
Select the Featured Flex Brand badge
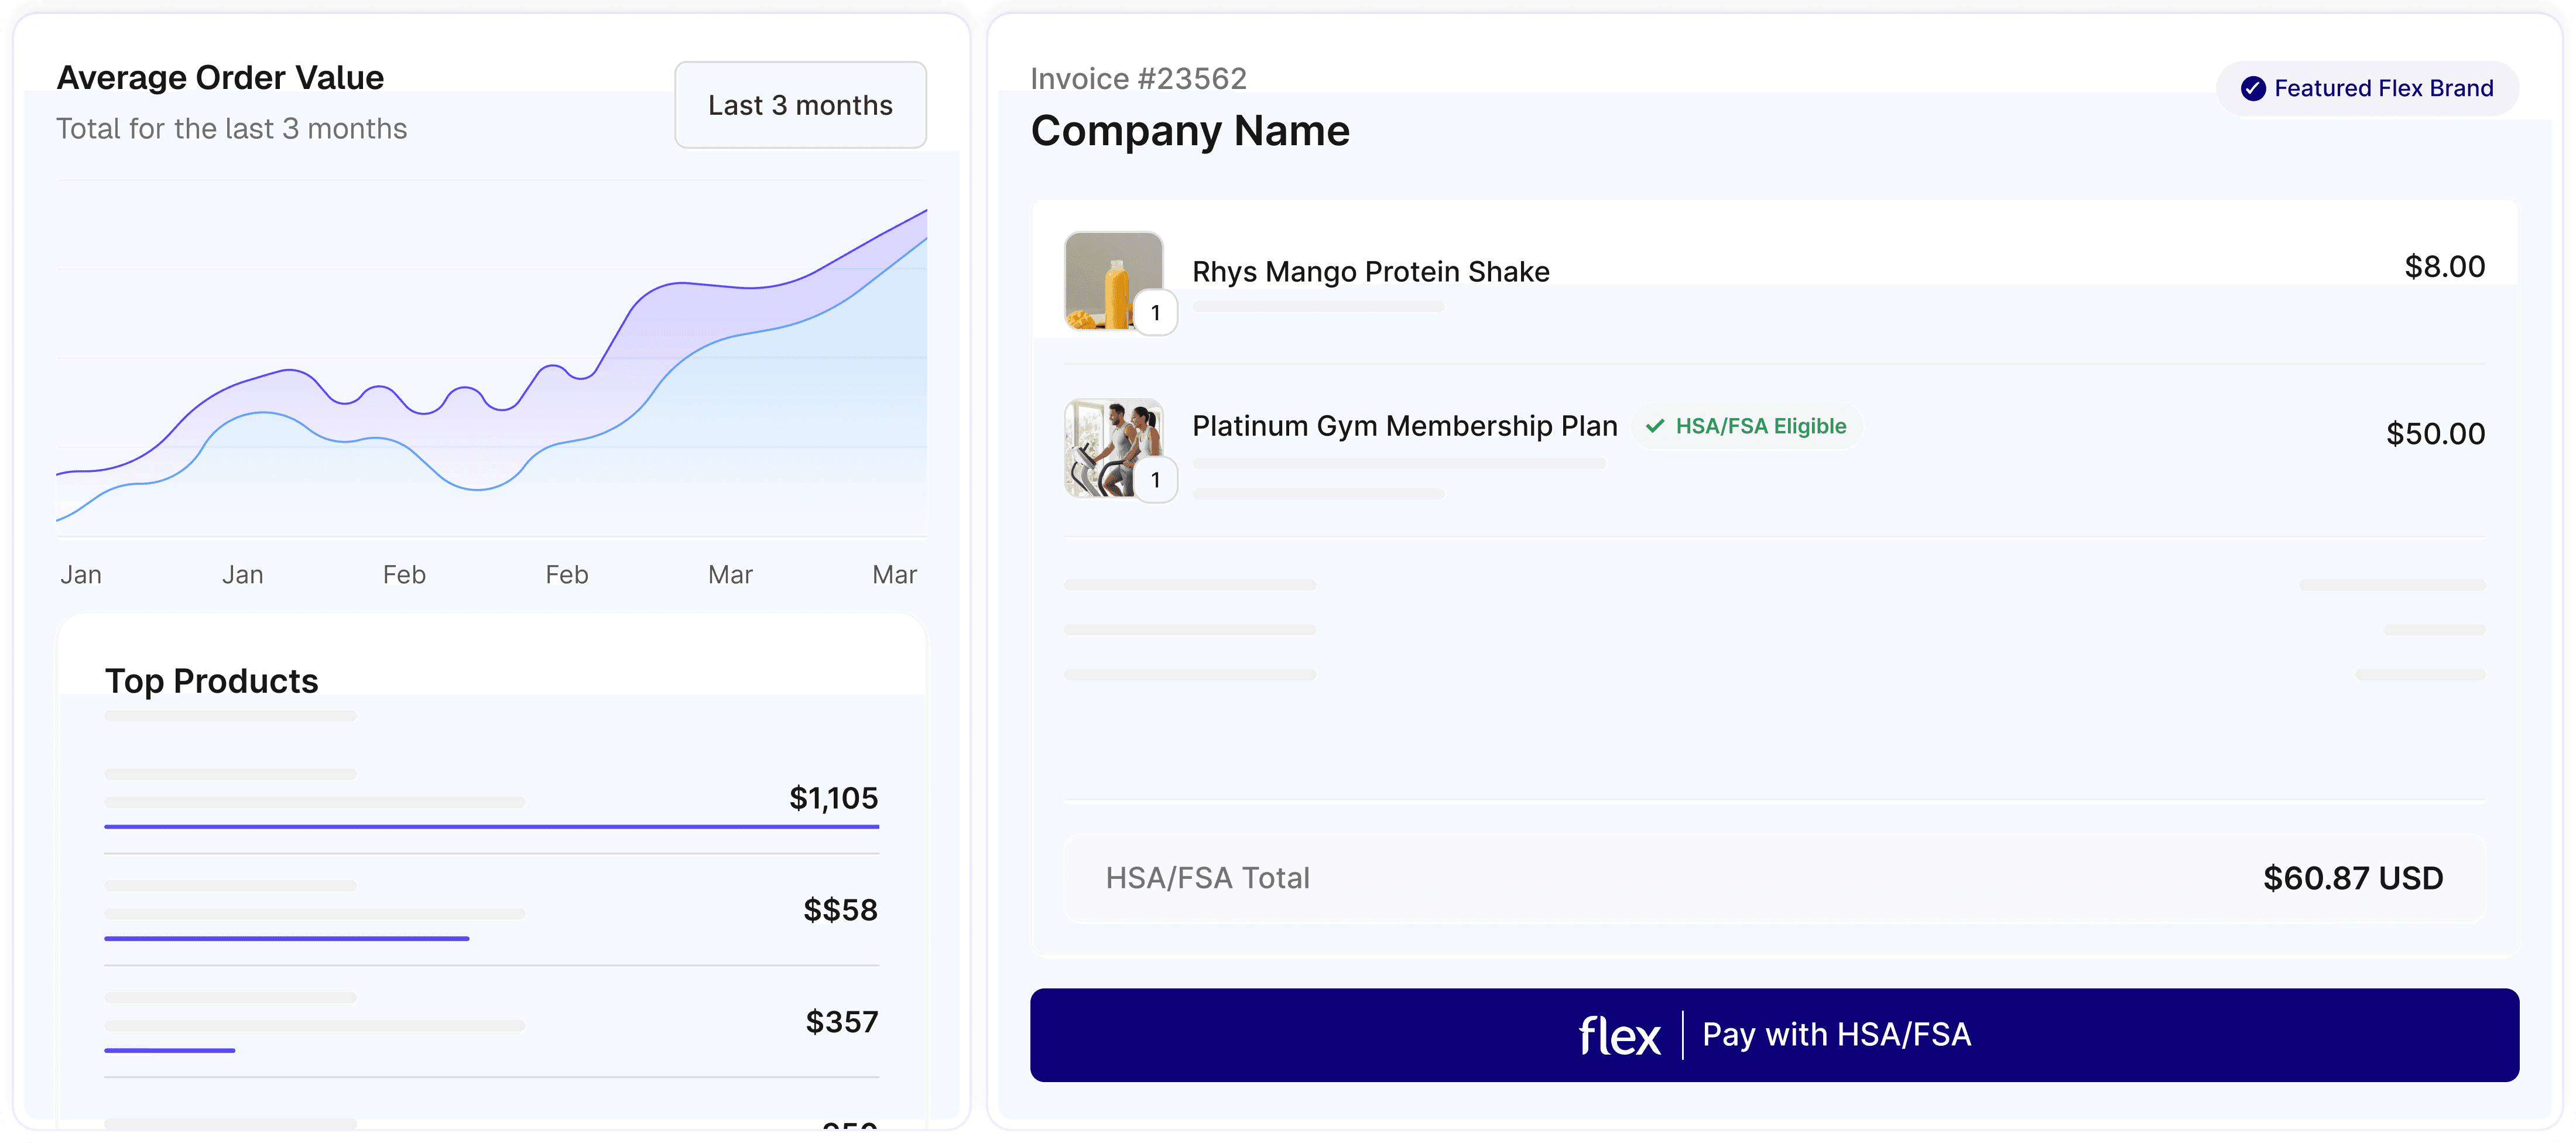coord(2367,89)
